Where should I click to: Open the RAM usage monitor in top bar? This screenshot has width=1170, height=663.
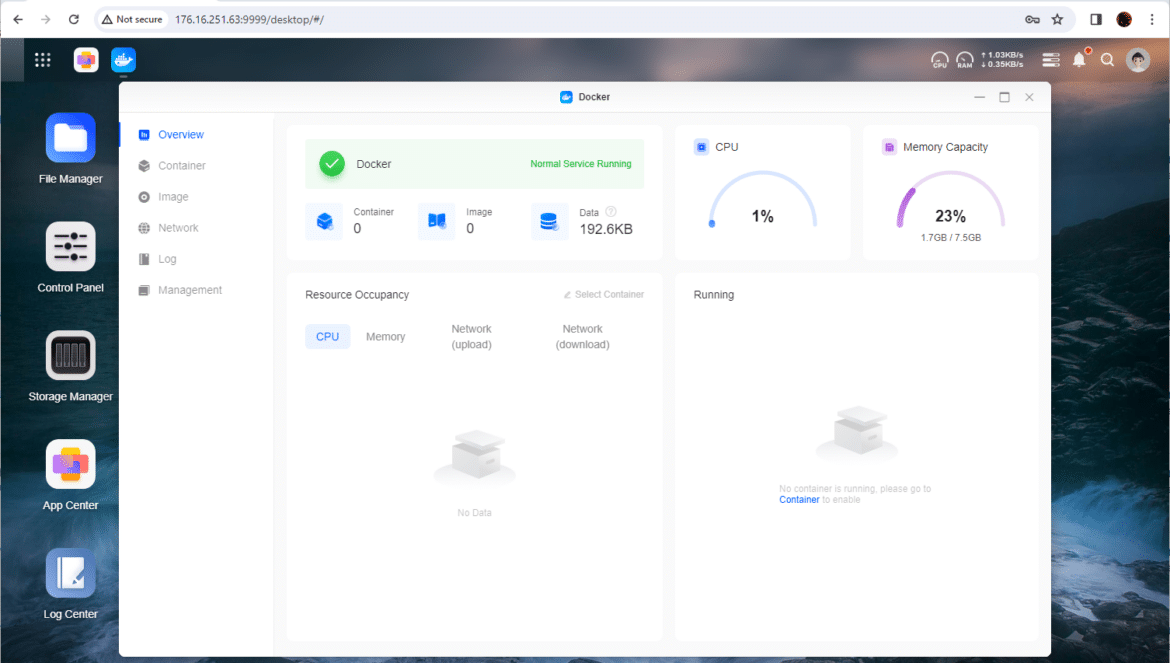[965, 60]
